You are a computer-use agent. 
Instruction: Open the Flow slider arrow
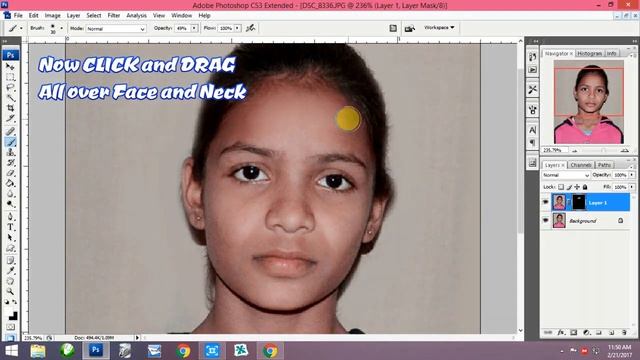[x=237, y=28]
